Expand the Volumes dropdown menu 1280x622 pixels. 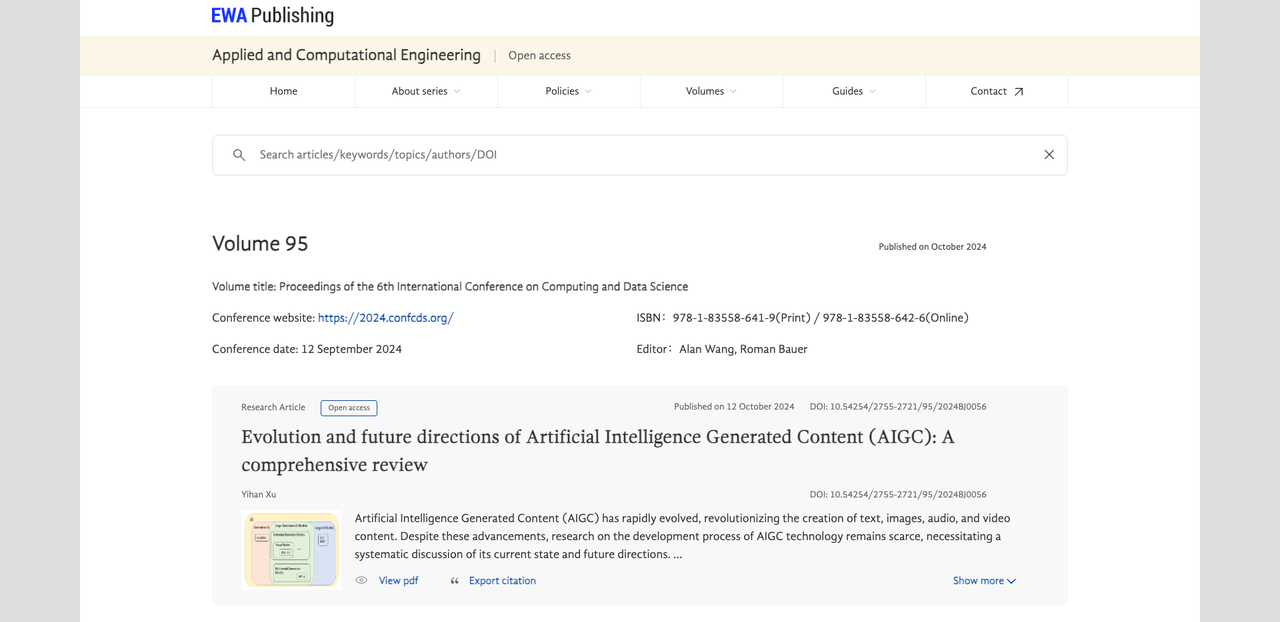[711, 91]
